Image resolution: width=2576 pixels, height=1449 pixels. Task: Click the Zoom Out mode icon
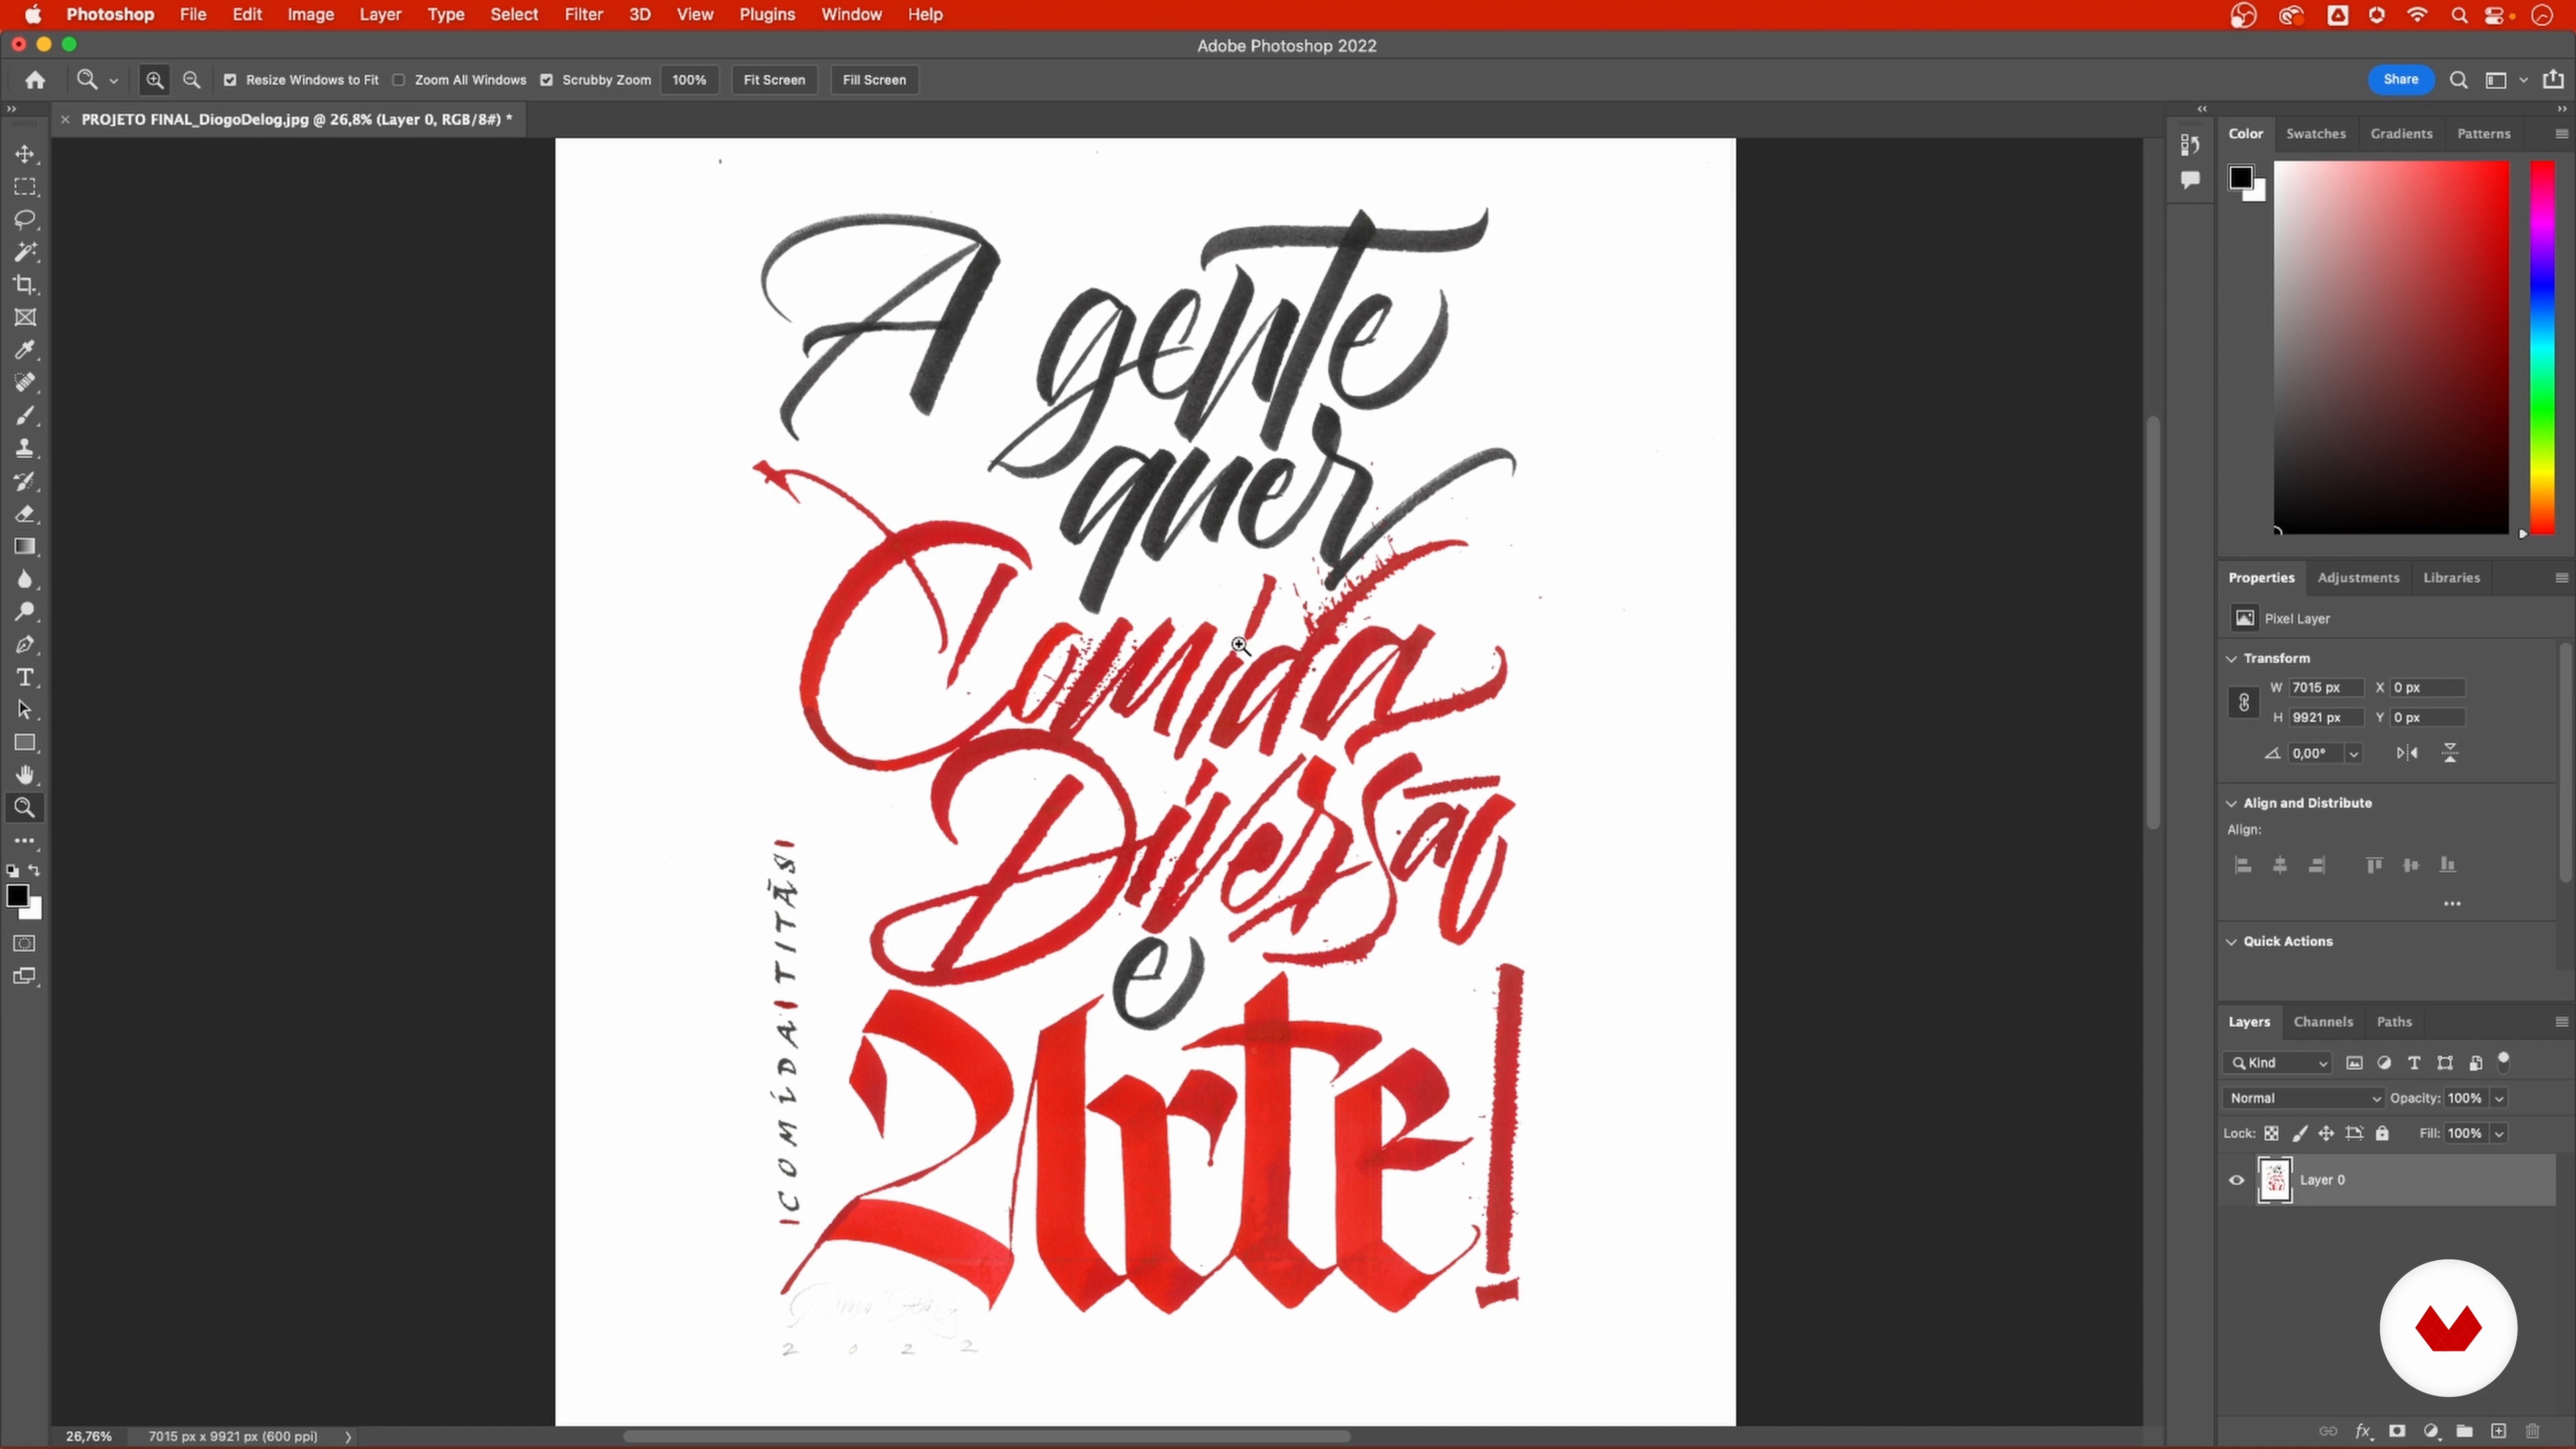[x=192, y=80]
